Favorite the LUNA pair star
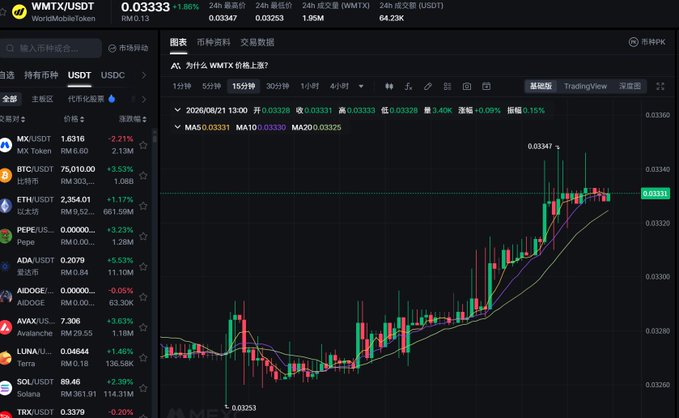 143,358
